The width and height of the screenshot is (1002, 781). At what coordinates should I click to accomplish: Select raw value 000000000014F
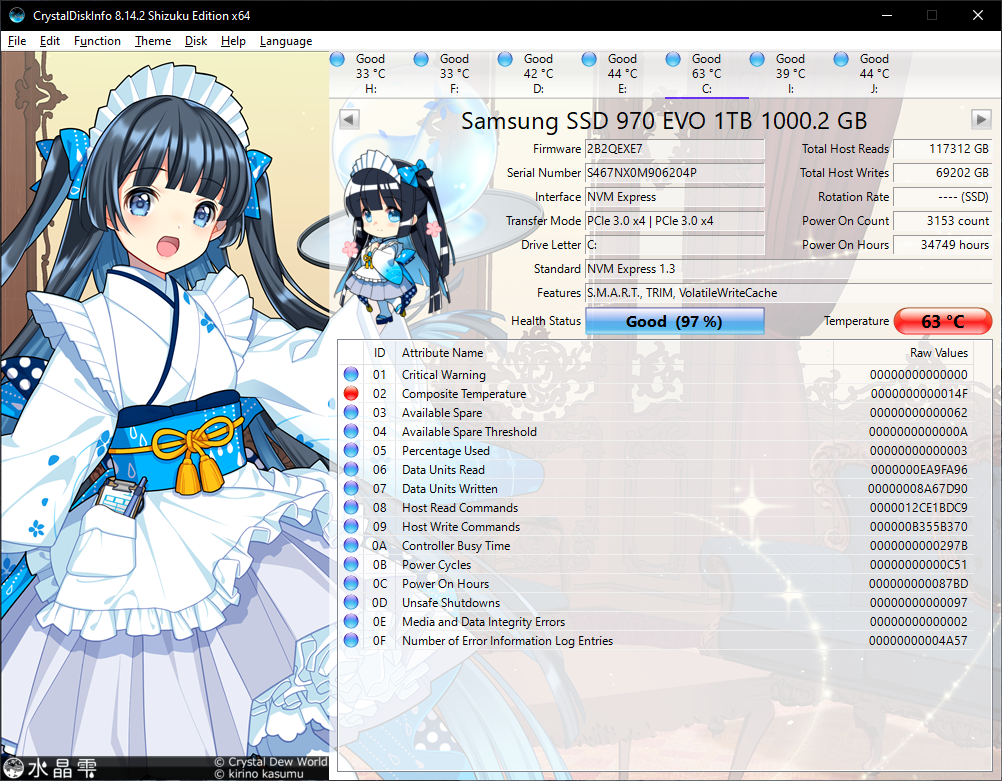919,394
